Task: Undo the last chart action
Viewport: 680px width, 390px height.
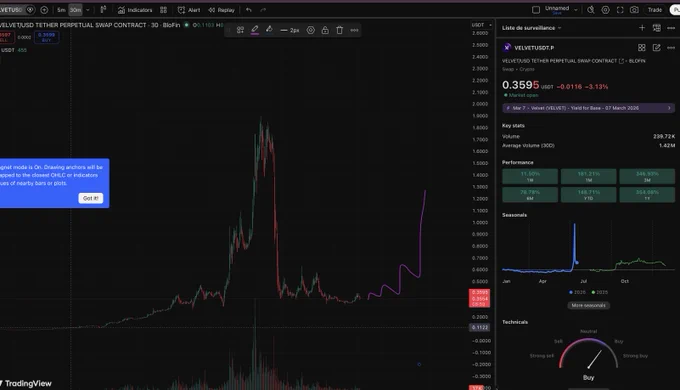Action: click(248, 10)
